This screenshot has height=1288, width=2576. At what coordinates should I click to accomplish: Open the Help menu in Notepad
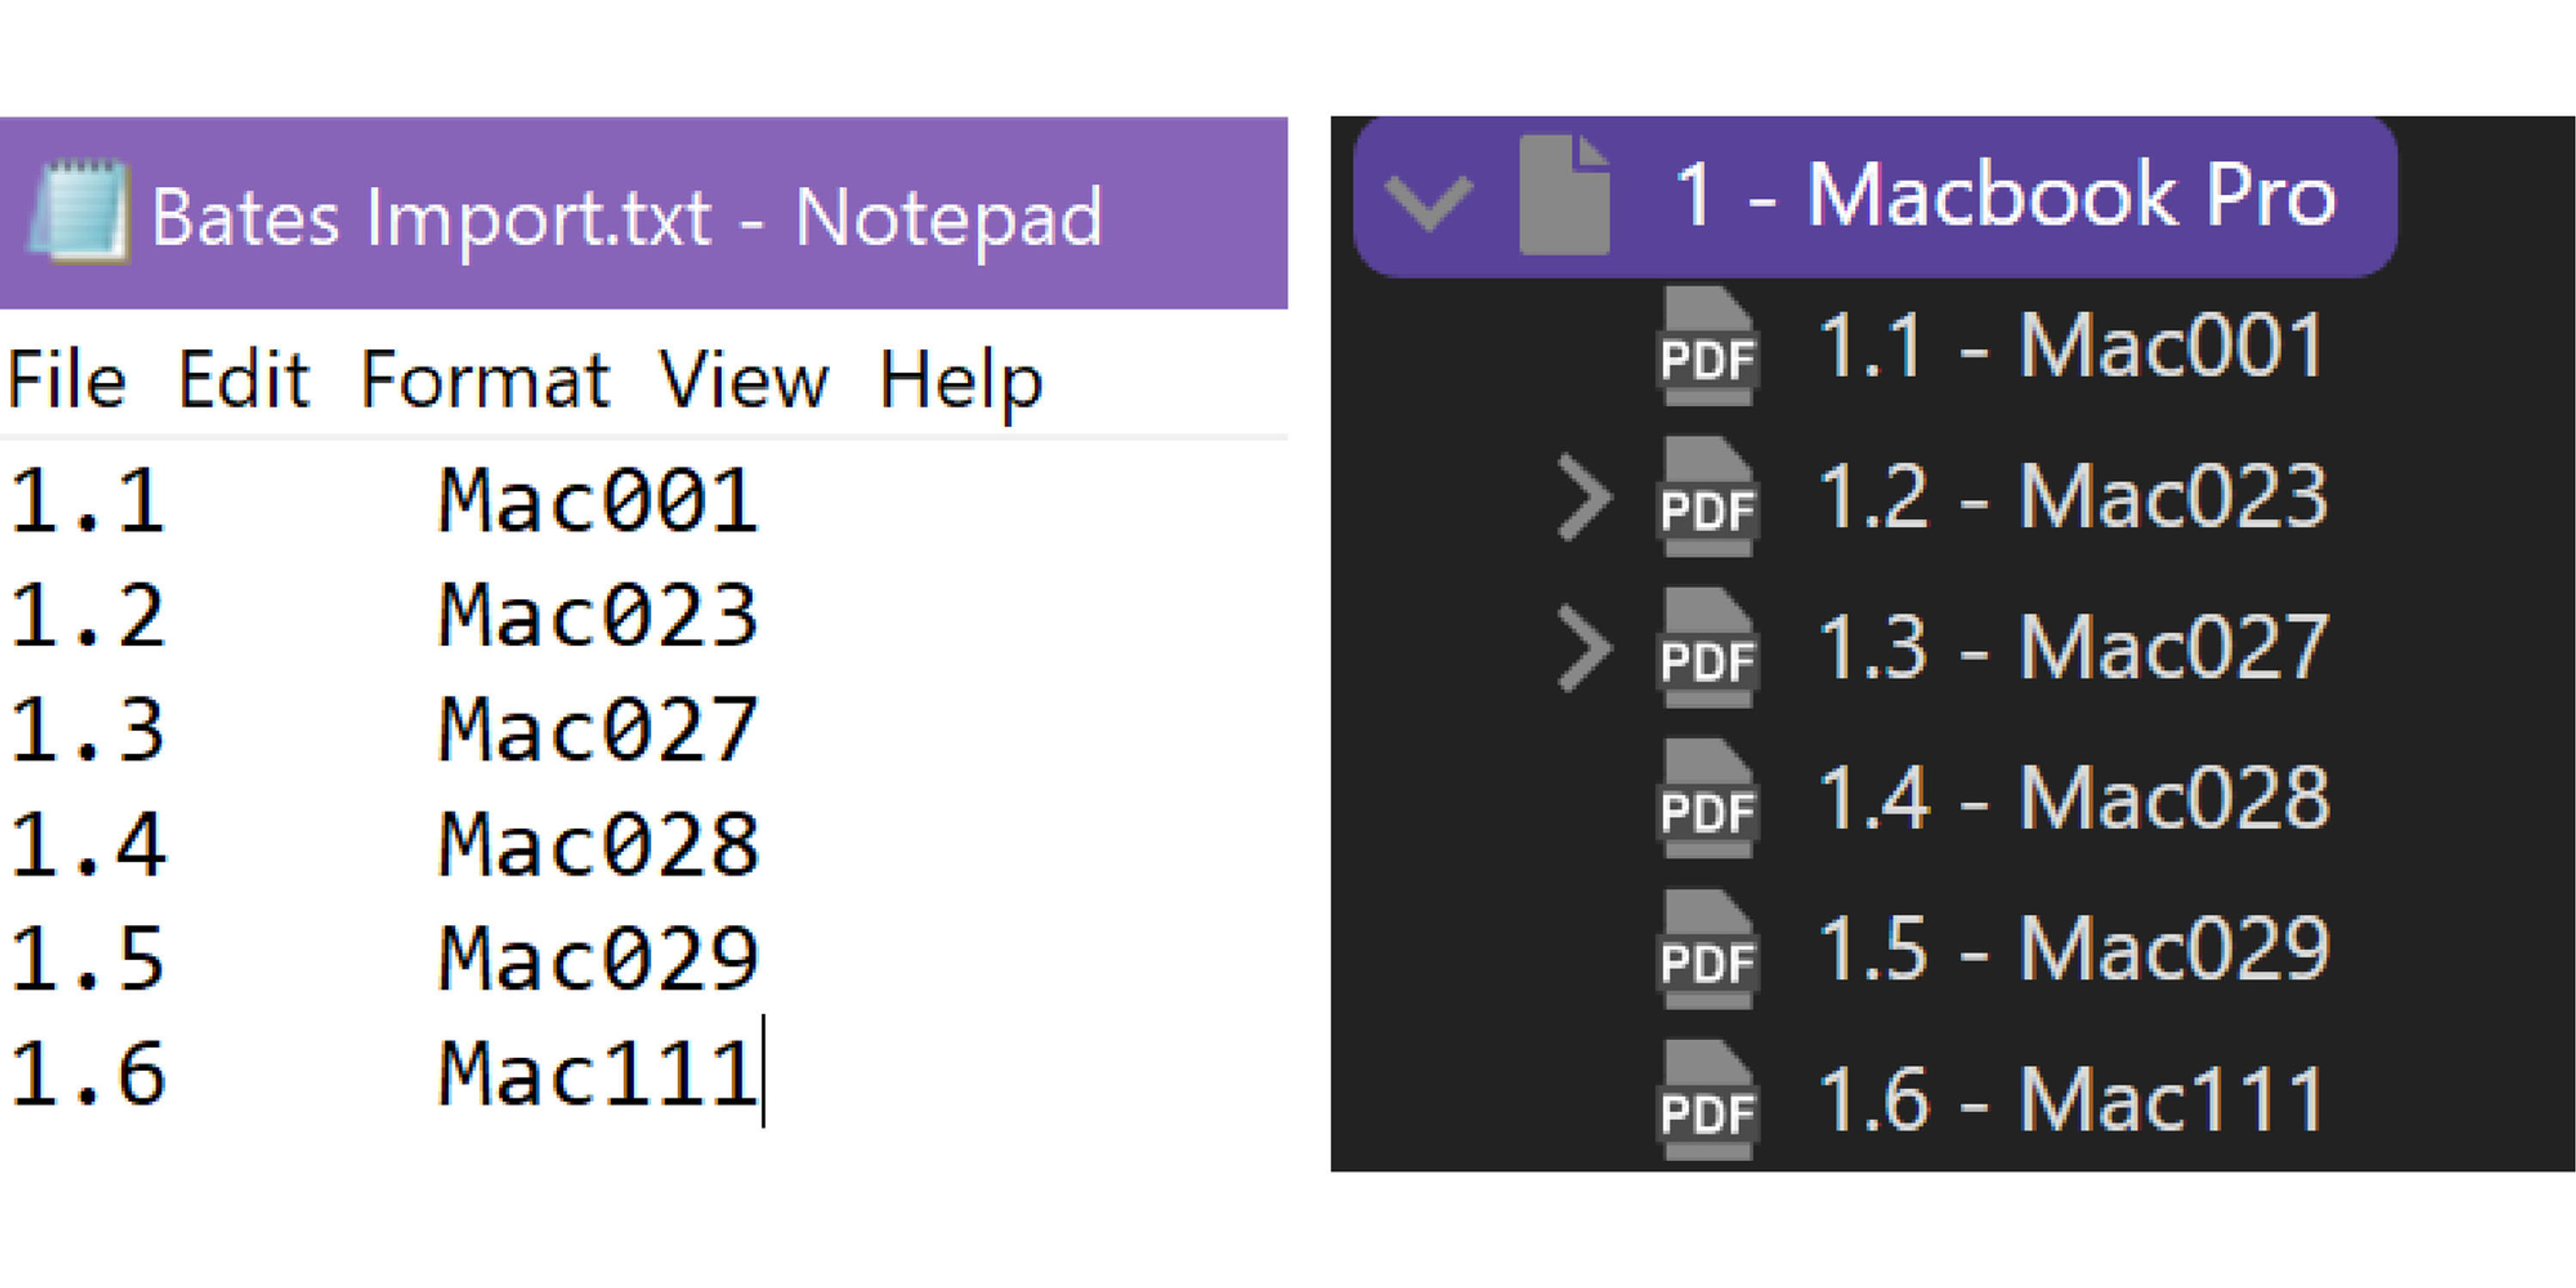[960, 381]
